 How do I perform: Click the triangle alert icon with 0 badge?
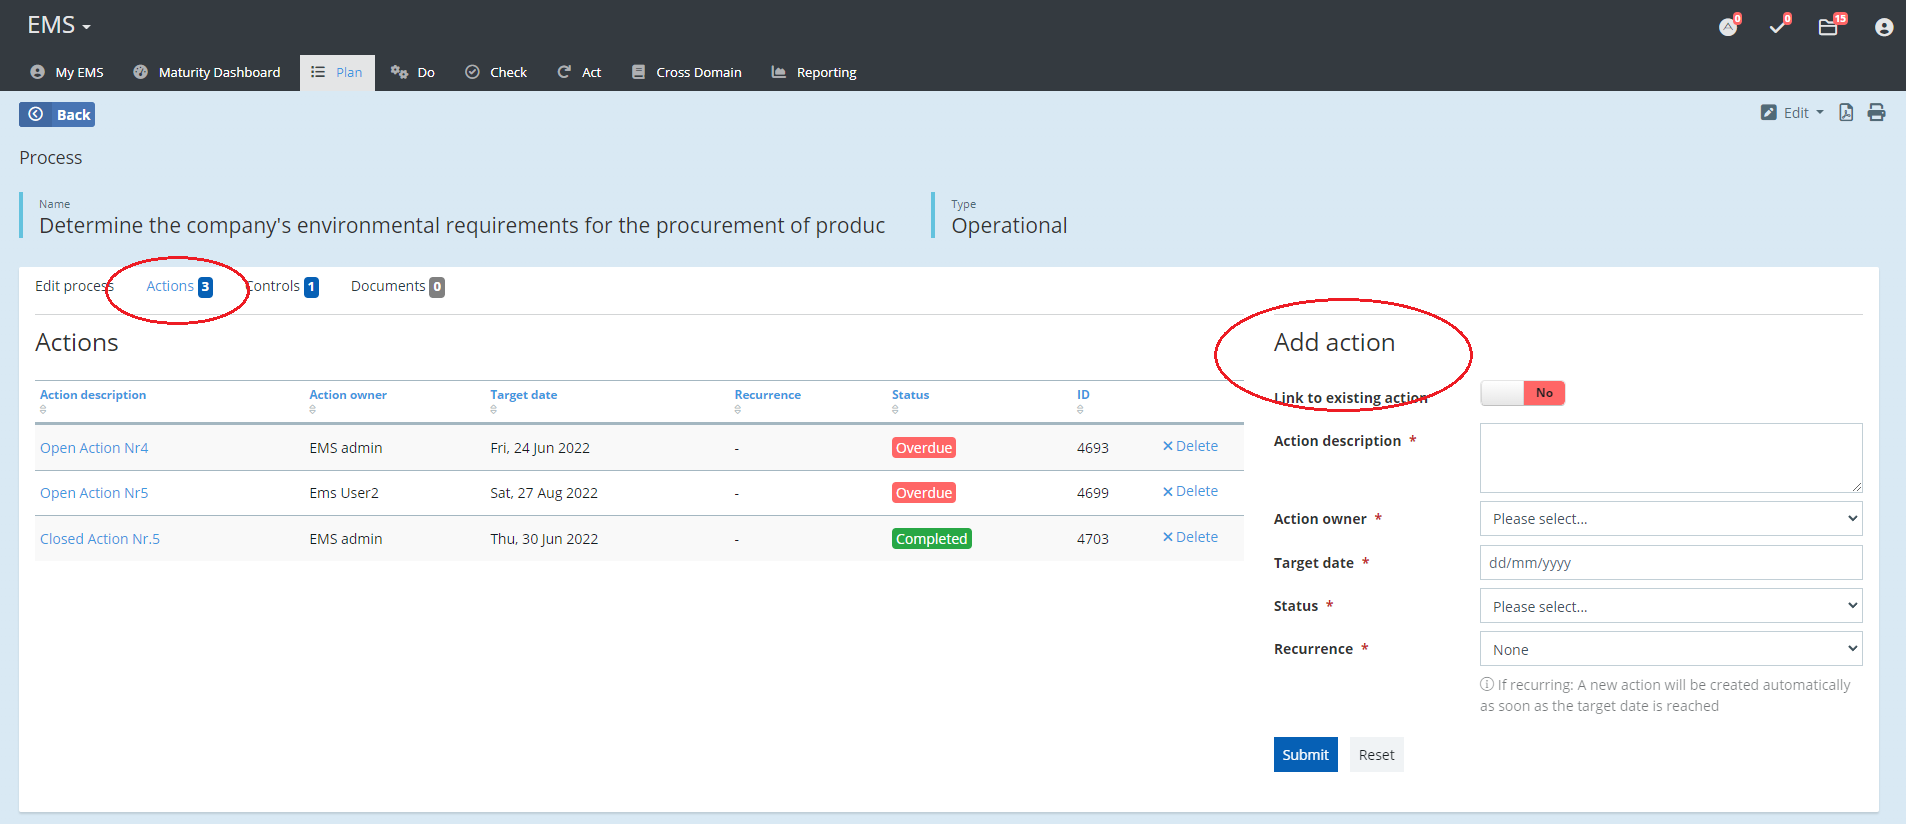coord(1728,27)
